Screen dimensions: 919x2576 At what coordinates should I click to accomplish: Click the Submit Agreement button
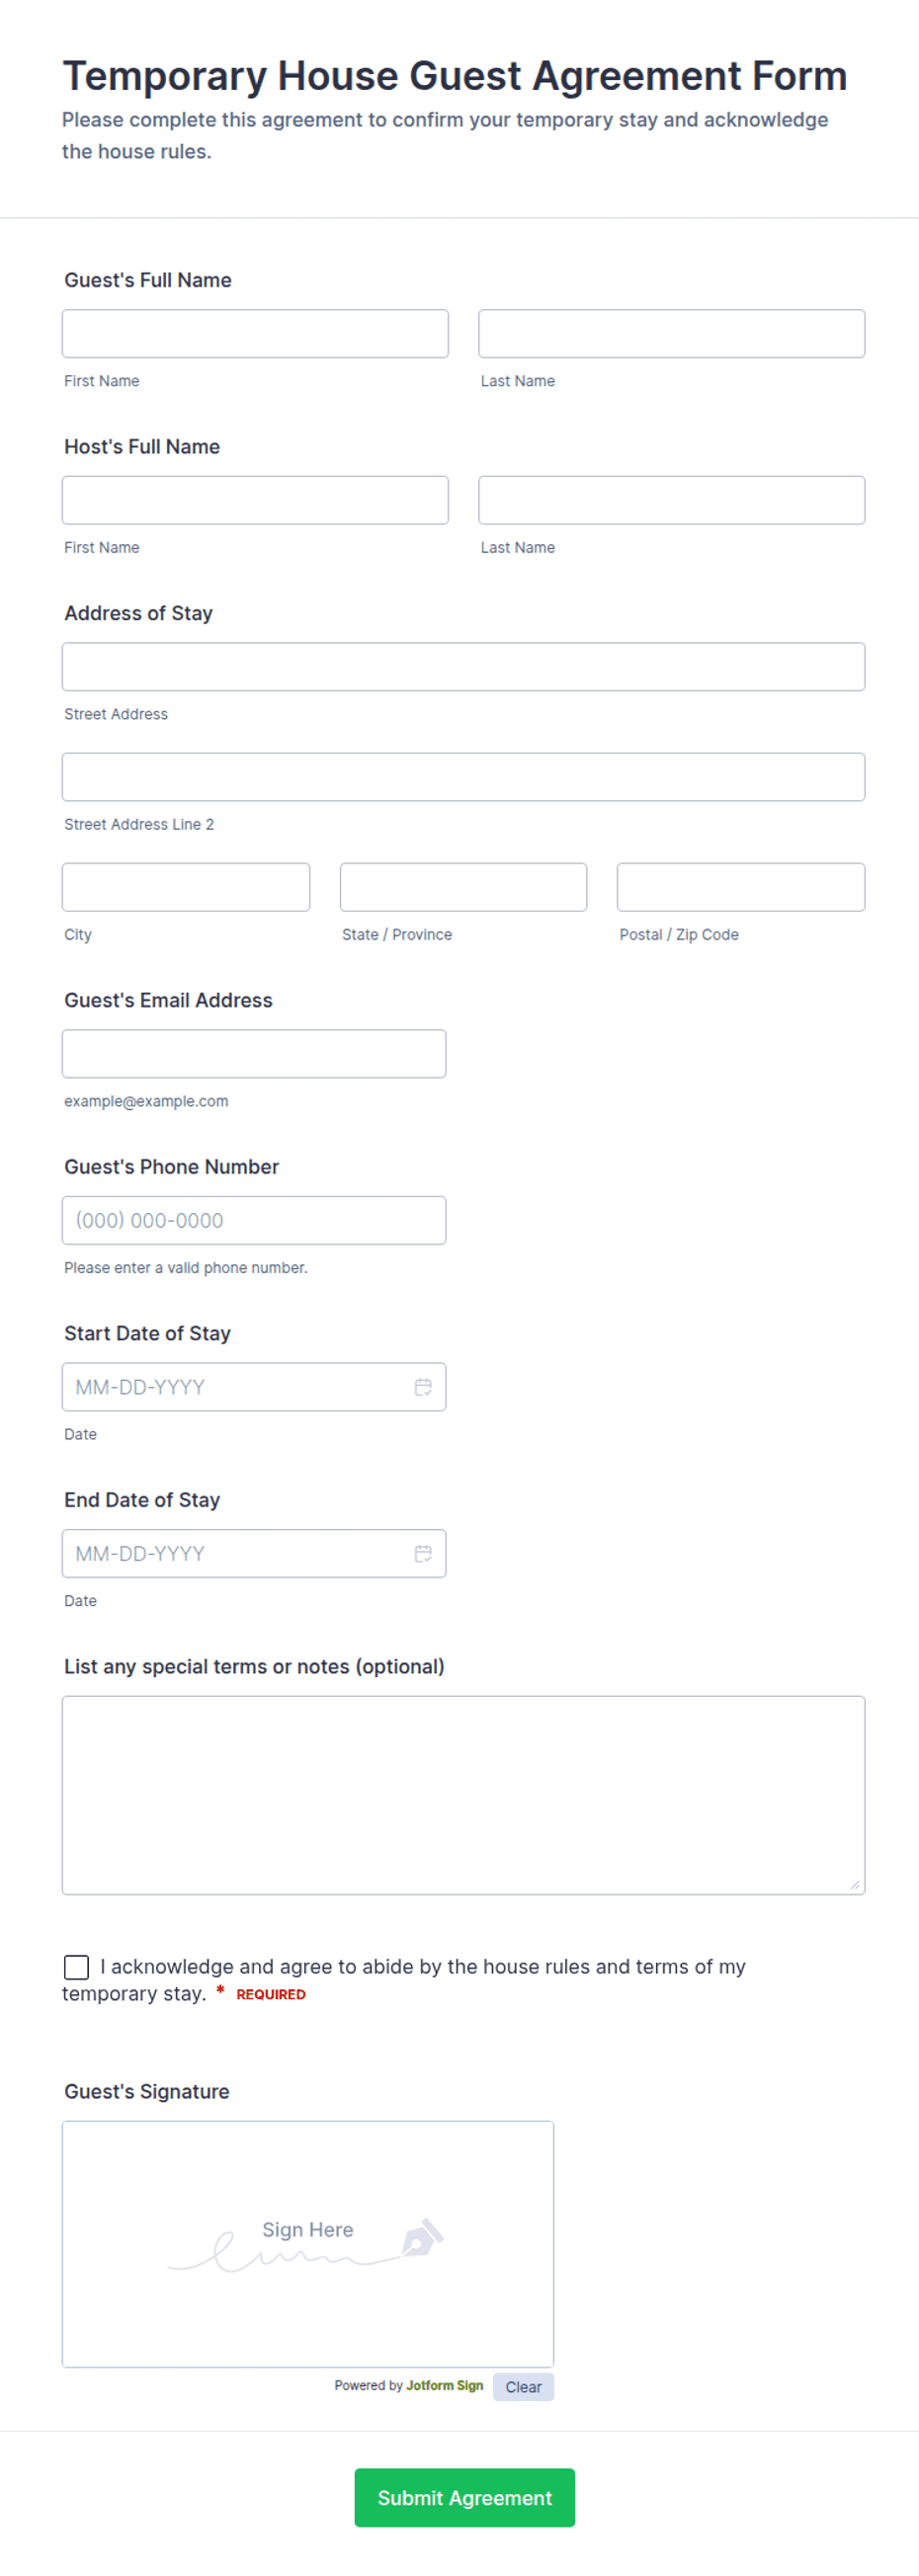[464, 2498]
